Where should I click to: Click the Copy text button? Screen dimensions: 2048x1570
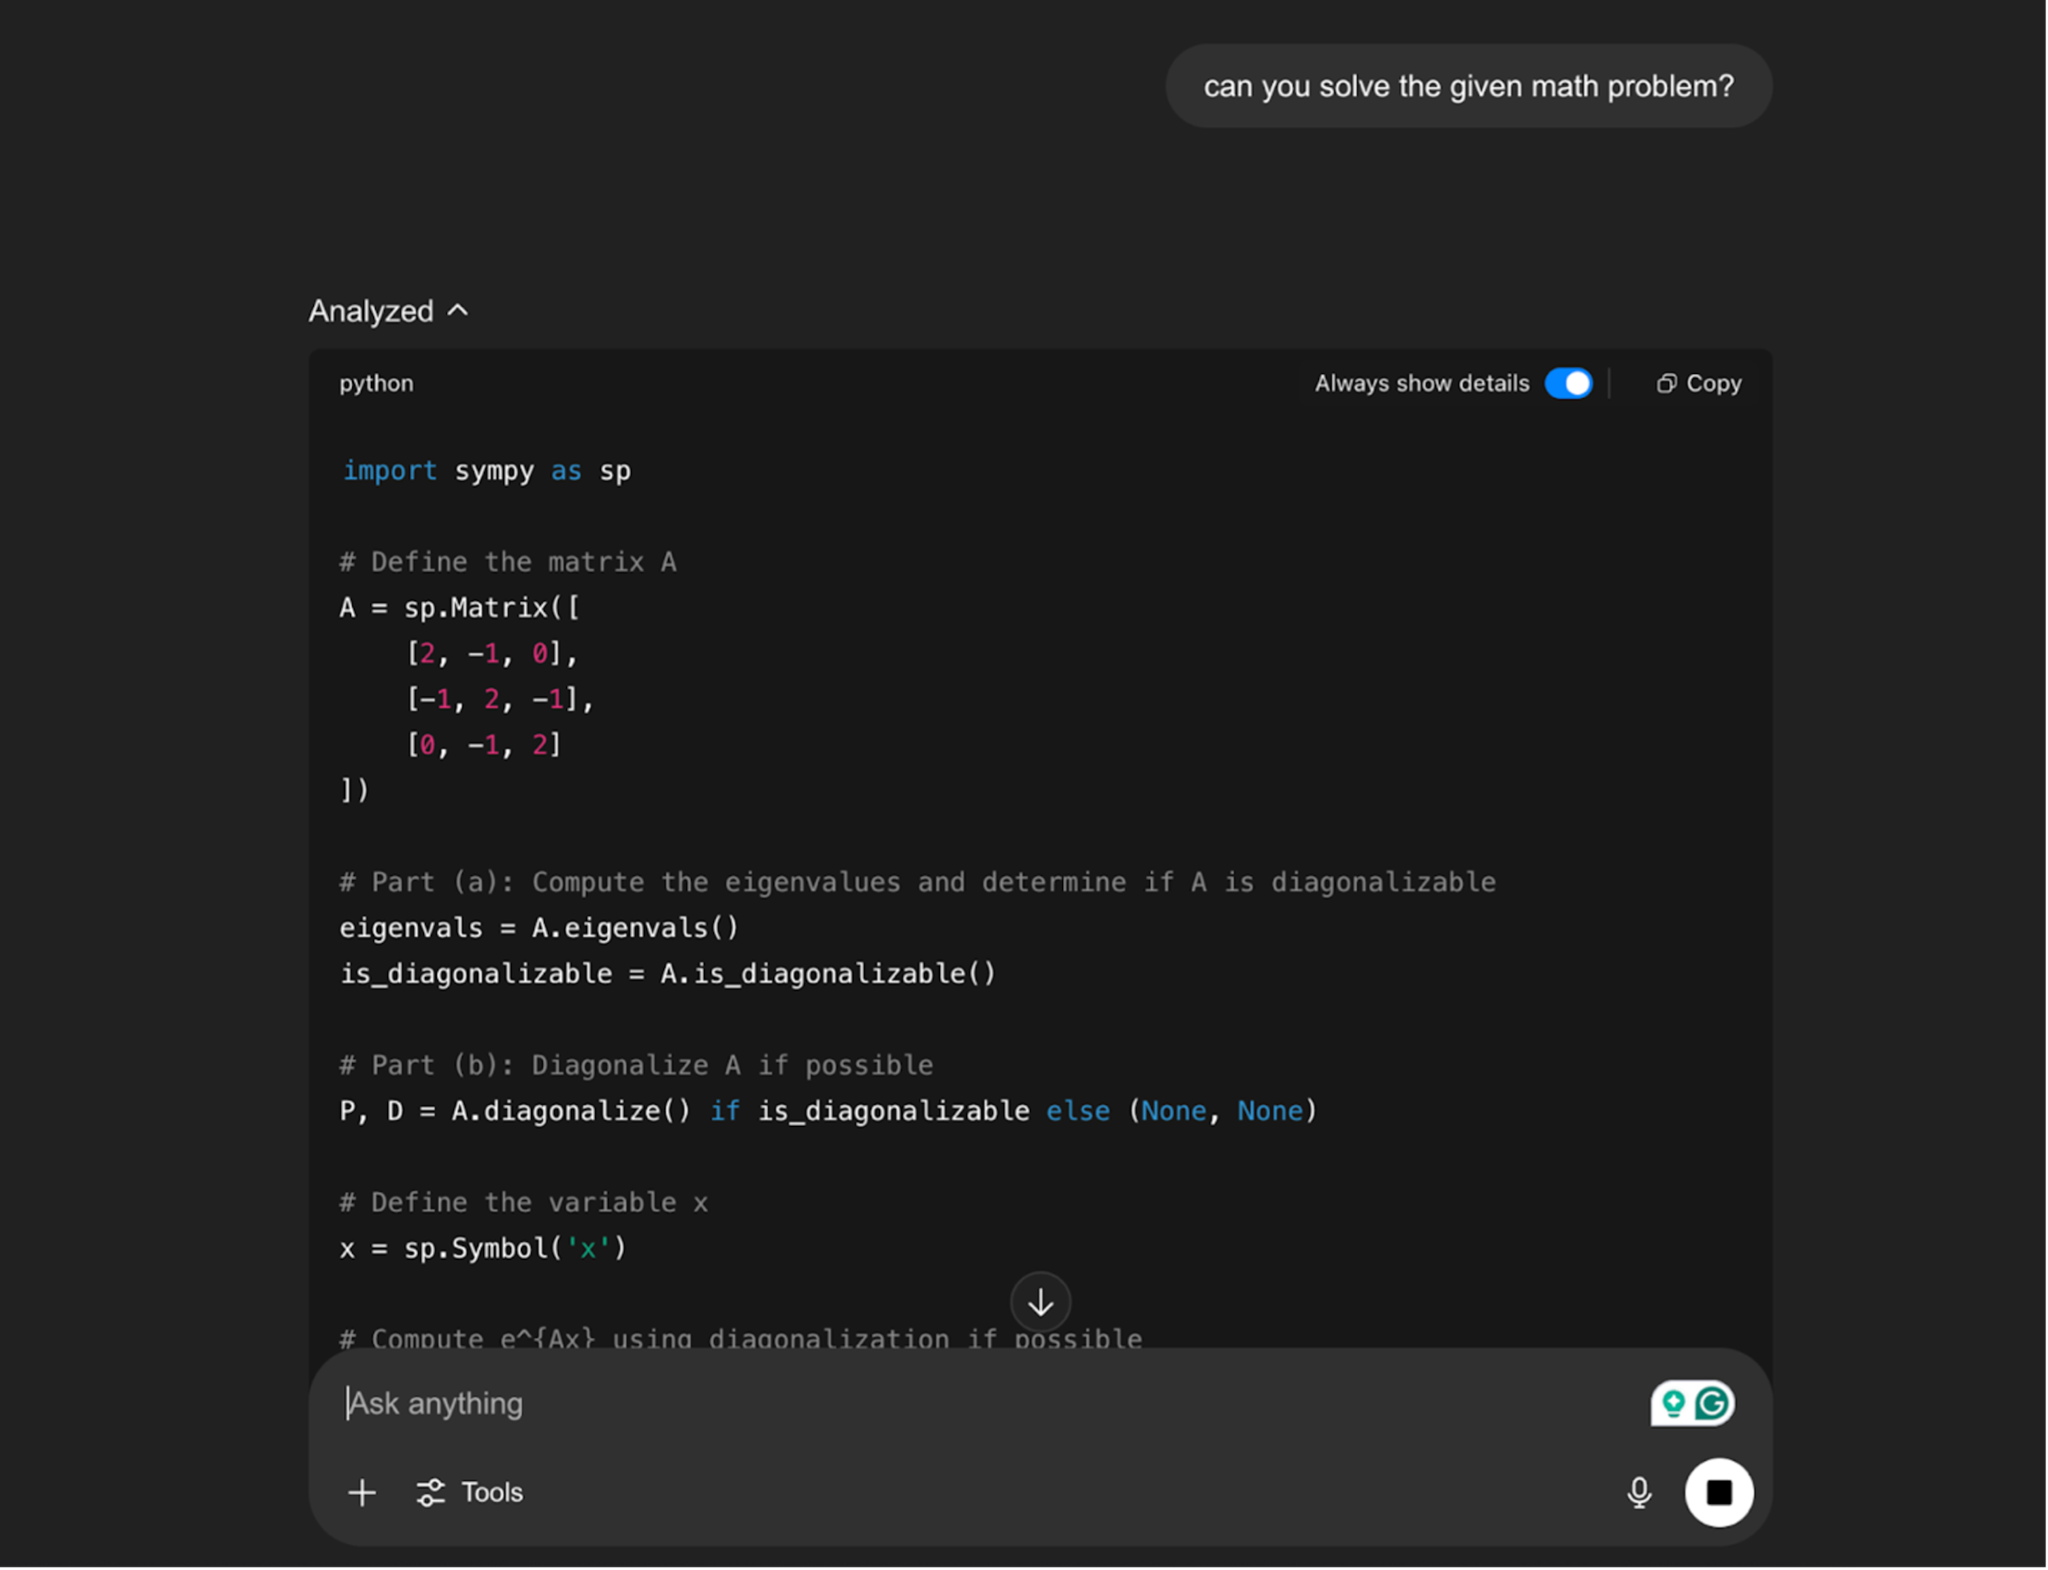1714,384
